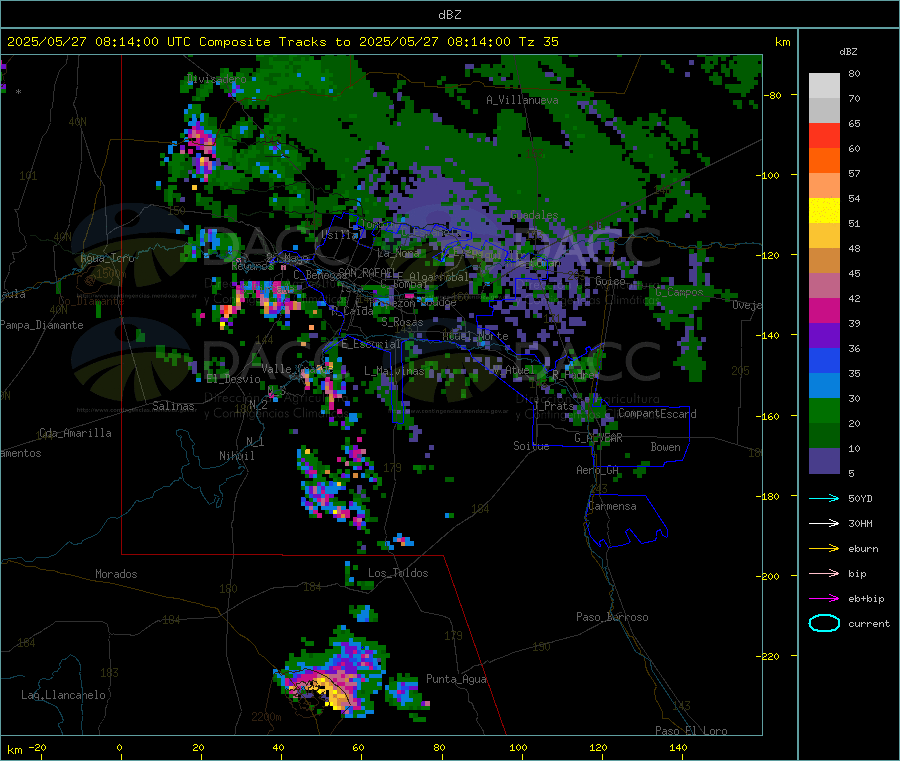Click the Aero_GA place label
Image resolution: width=900 pixels, height=761 pixels.
(597, 470)
